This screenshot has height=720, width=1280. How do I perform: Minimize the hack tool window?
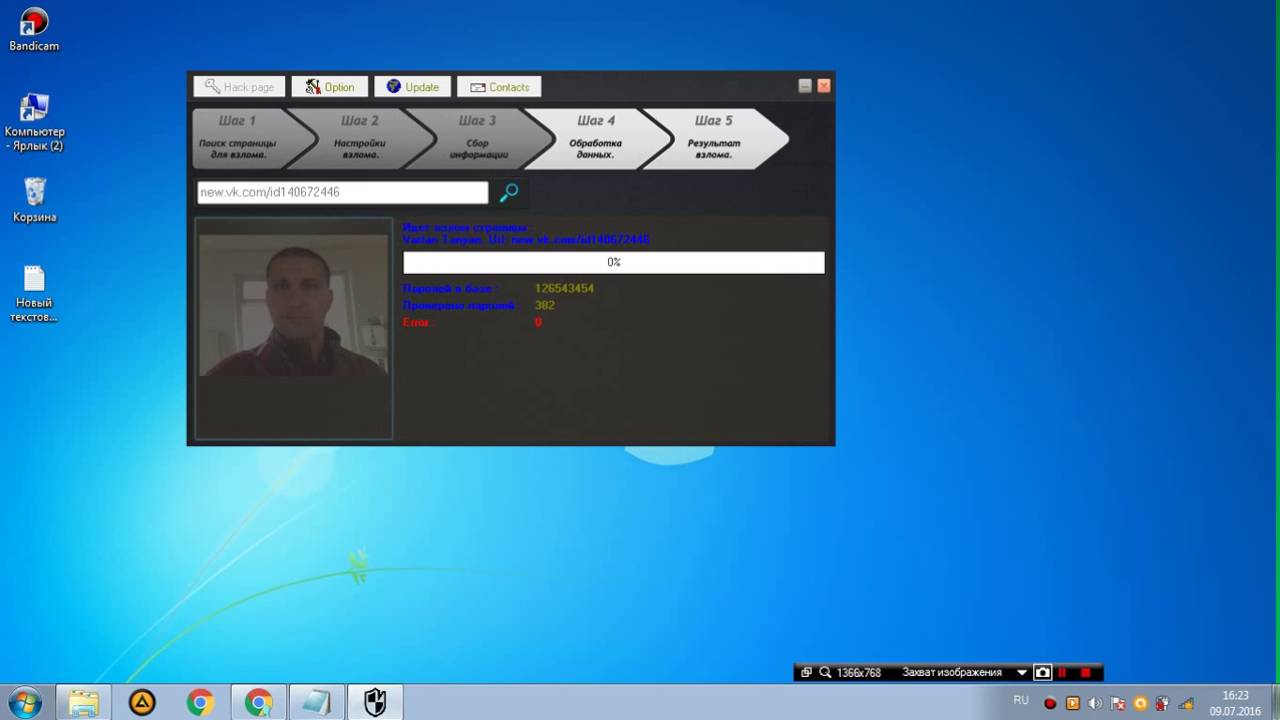pyautogui.click(x=805, y=86)
